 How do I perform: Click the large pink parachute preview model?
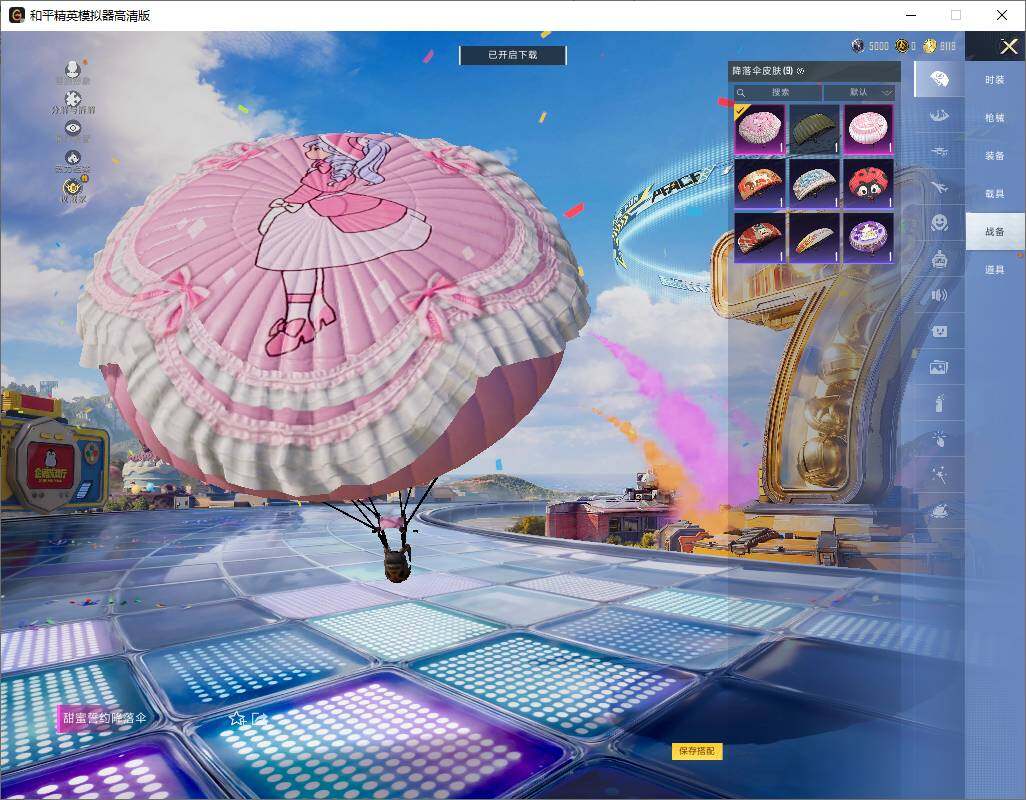click(x=332, y=314)
